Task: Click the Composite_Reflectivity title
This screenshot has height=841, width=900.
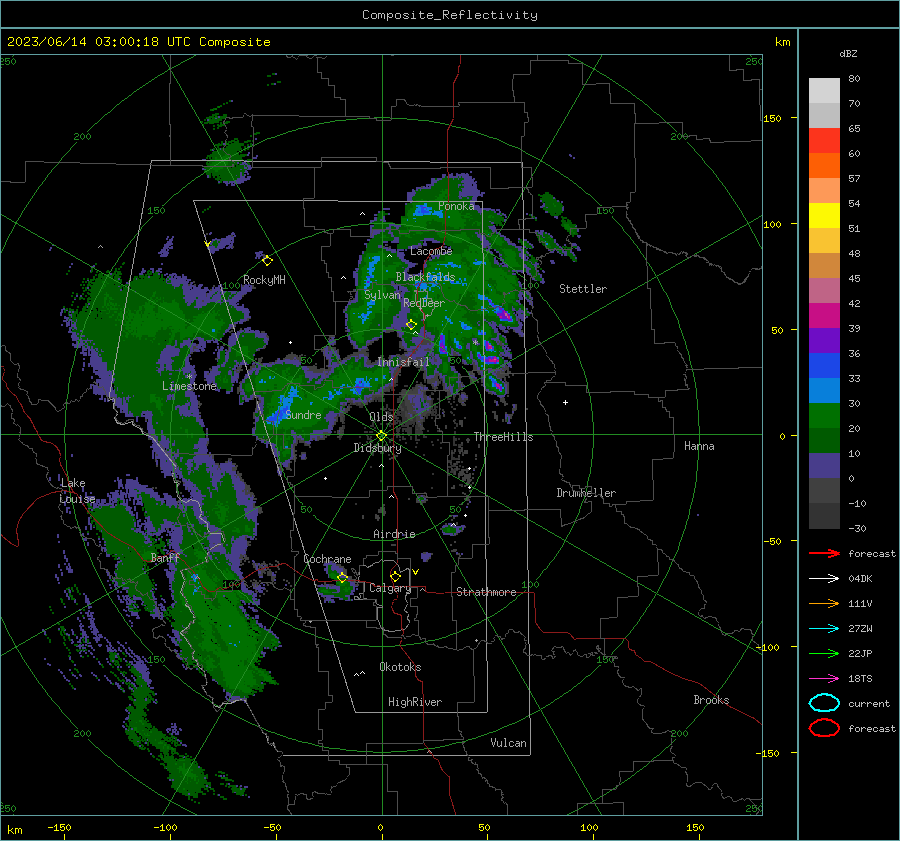Action: coord(450,15)
